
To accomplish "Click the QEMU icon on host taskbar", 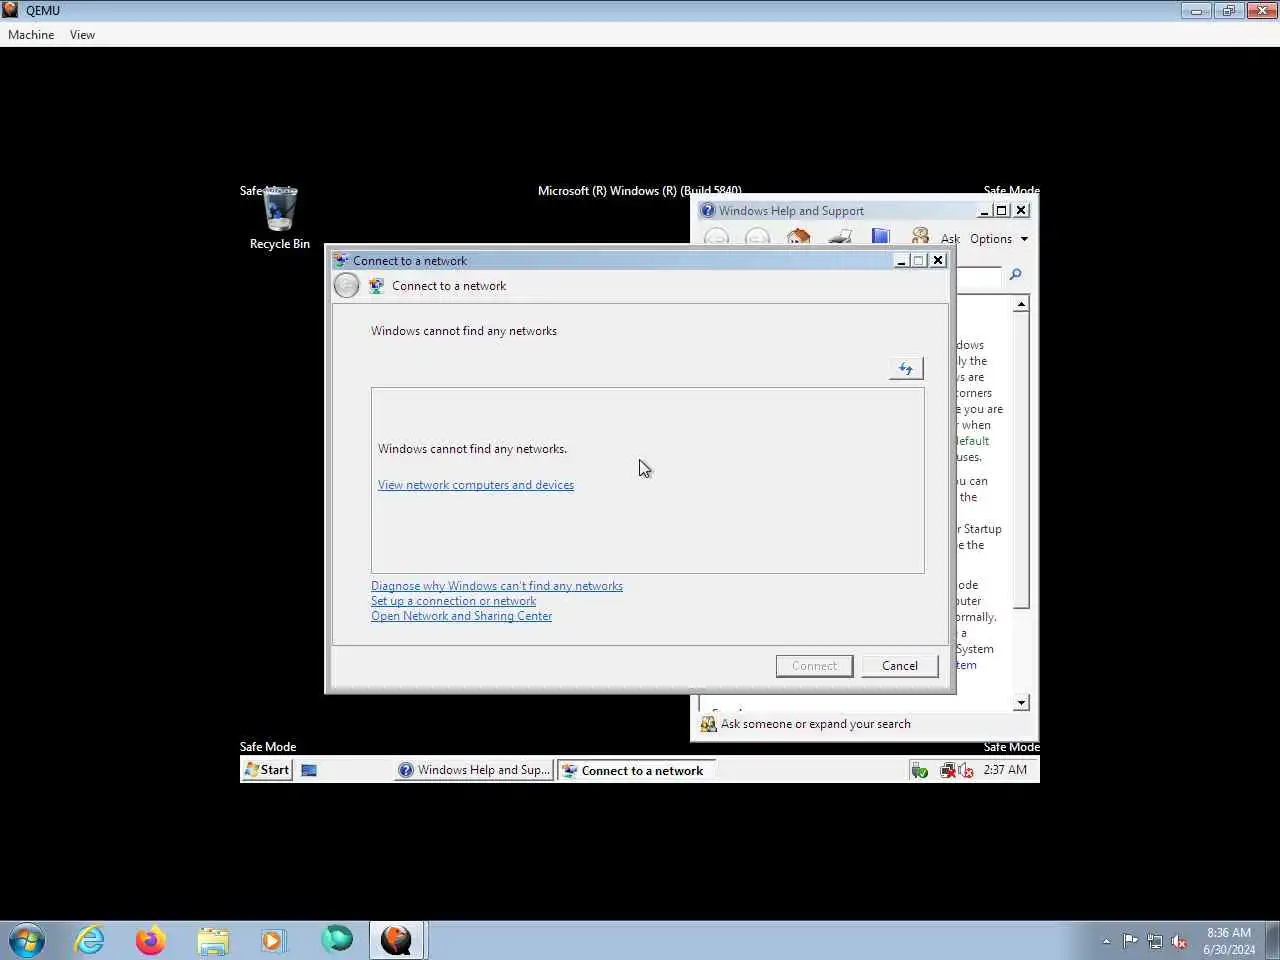I will (397, 940).
